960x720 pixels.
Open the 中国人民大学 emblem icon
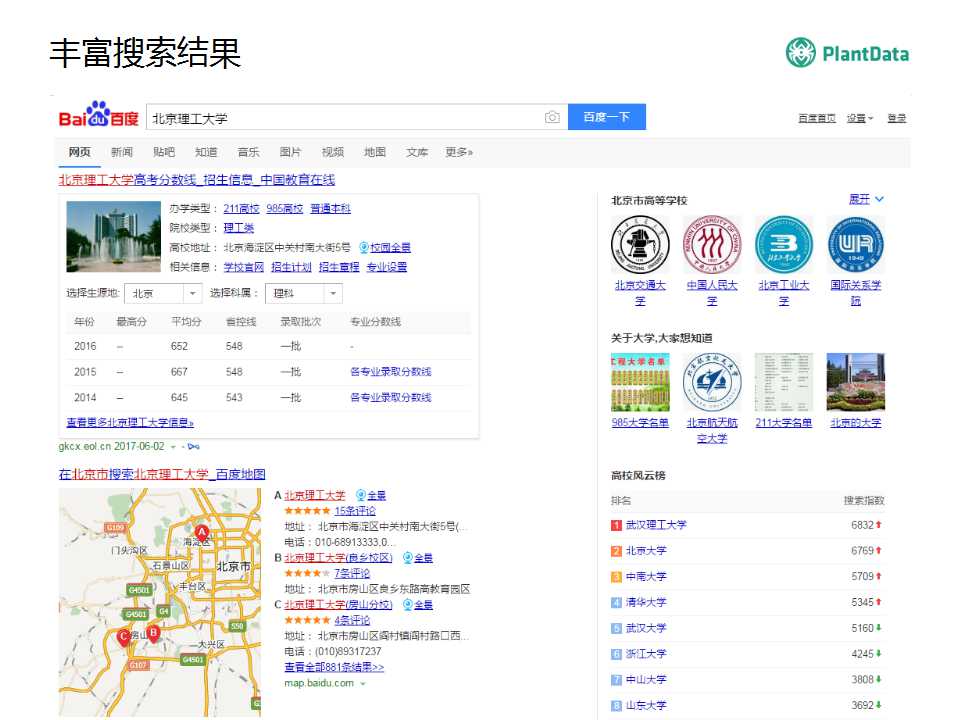(x=712, y=245)
